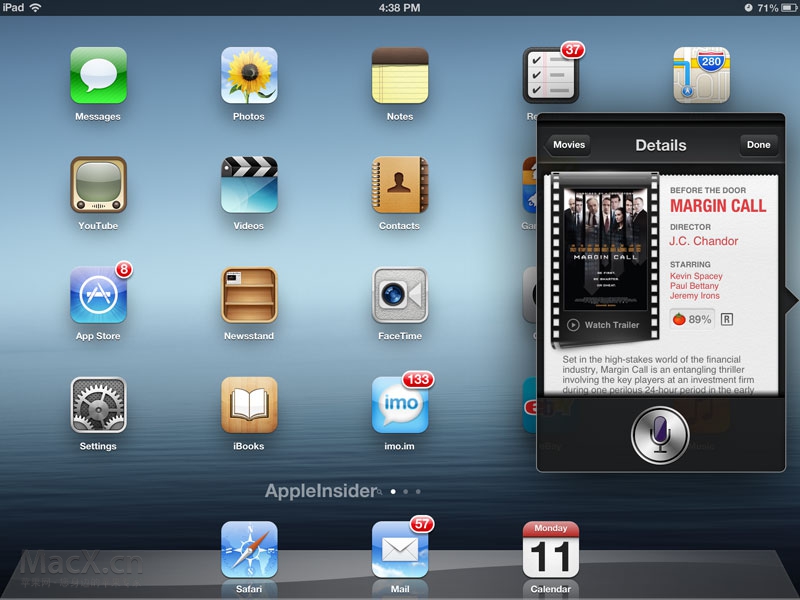Viewport: 800px width, 600px height.
Task: Play the Watch Trailer video
Action: [x=604, y=325]
